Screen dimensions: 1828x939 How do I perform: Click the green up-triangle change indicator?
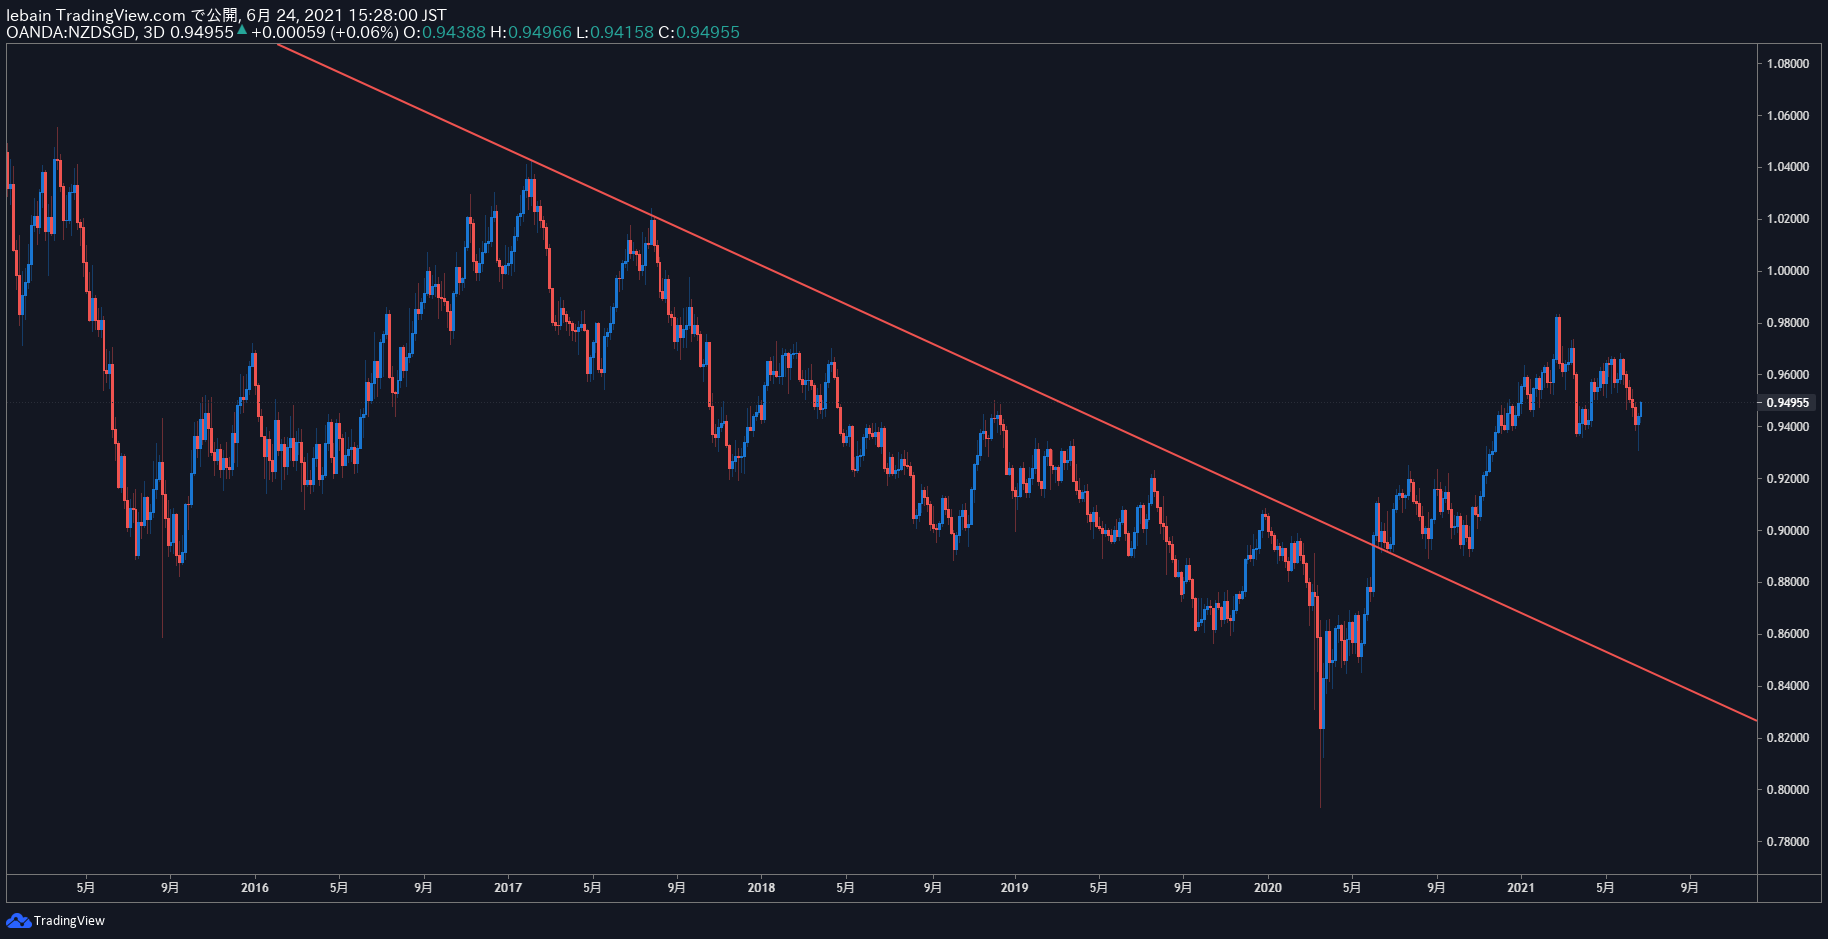242,30
